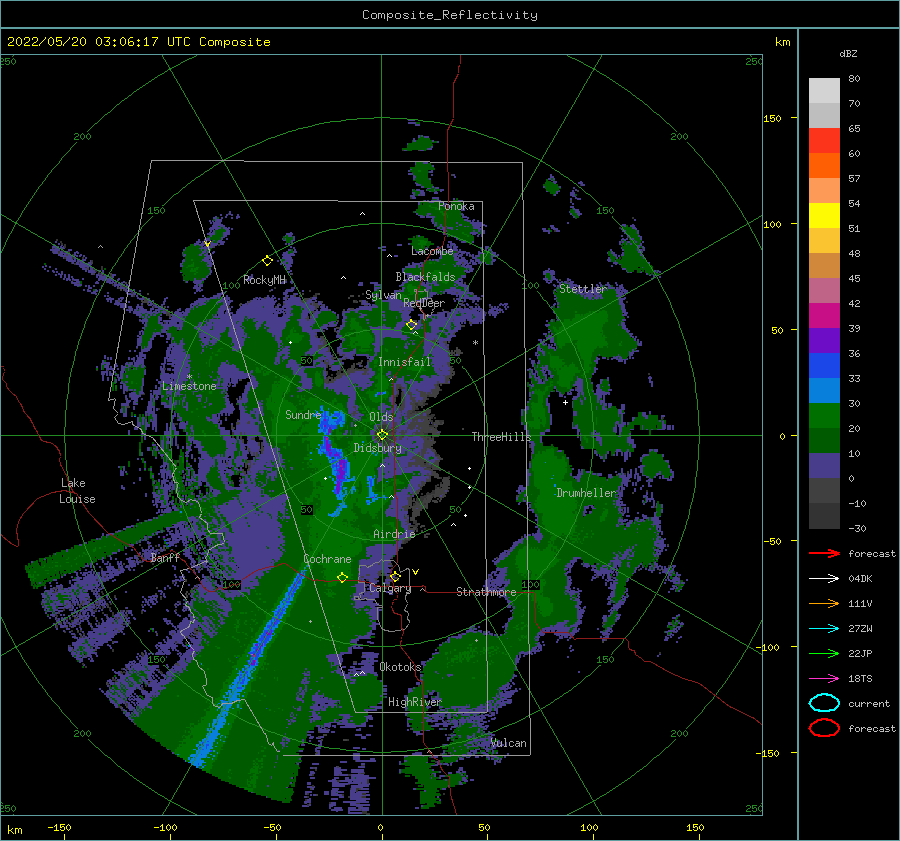
Task: Click the 'Innisfail' city label
Action: pyautogui.click(x=404, y=362)
